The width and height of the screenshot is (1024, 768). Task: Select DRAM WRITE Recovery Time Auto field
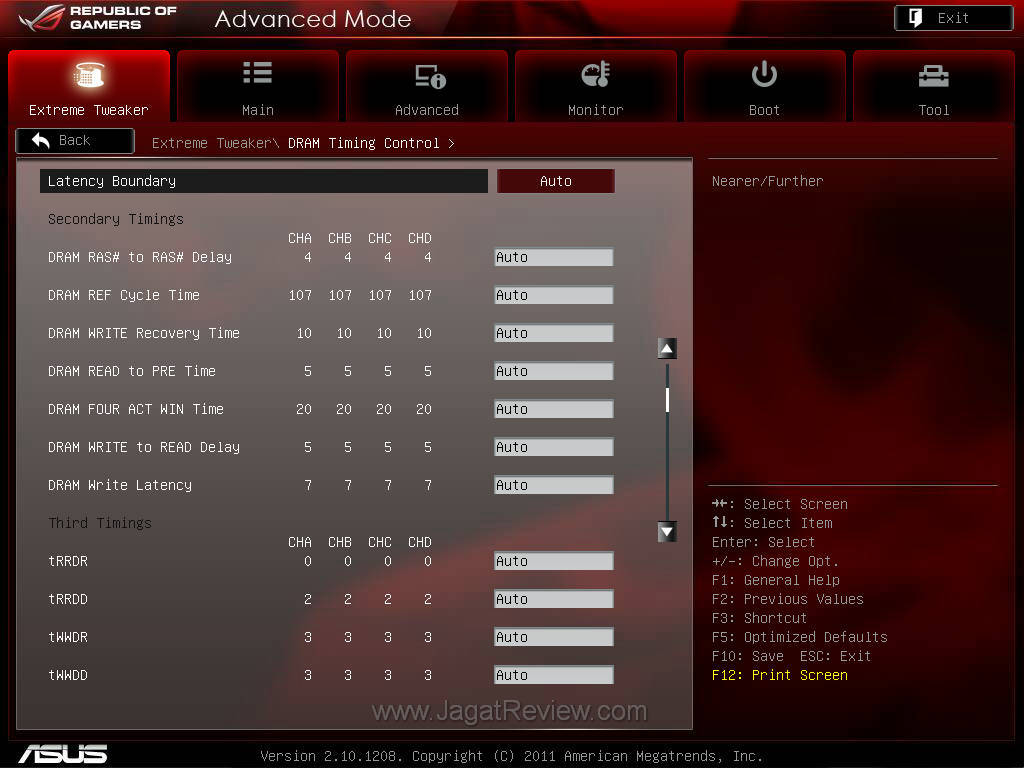point(554,333)
